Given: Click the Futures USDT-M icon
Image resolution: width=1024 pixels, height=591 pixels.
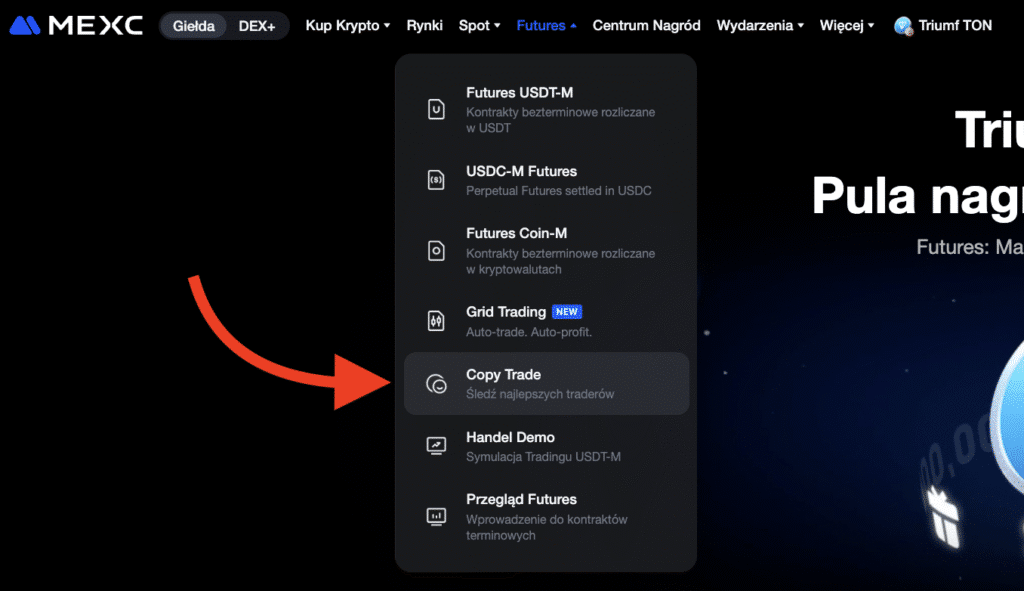Looking at the screenshot, I should coord(436,109).
